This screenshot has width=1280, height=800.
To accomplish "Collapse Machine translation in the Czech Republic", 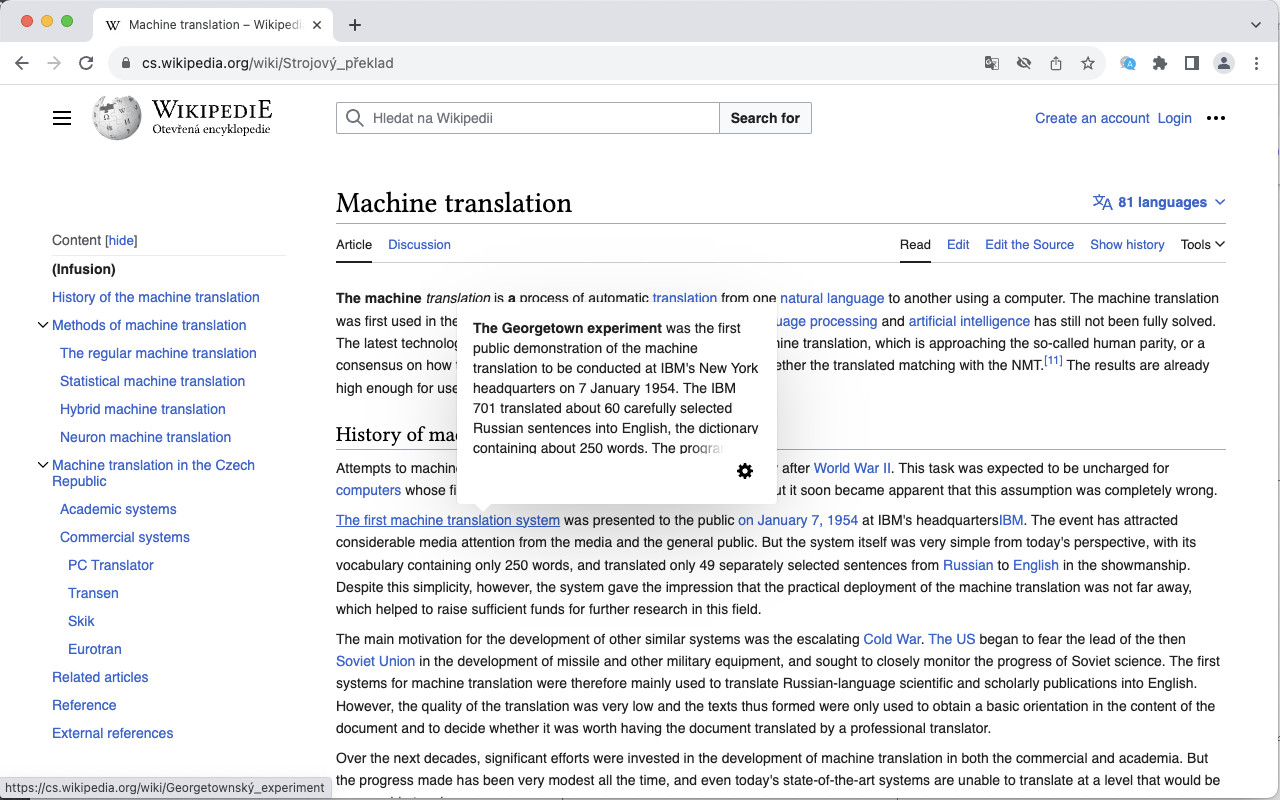I will 43,464.
